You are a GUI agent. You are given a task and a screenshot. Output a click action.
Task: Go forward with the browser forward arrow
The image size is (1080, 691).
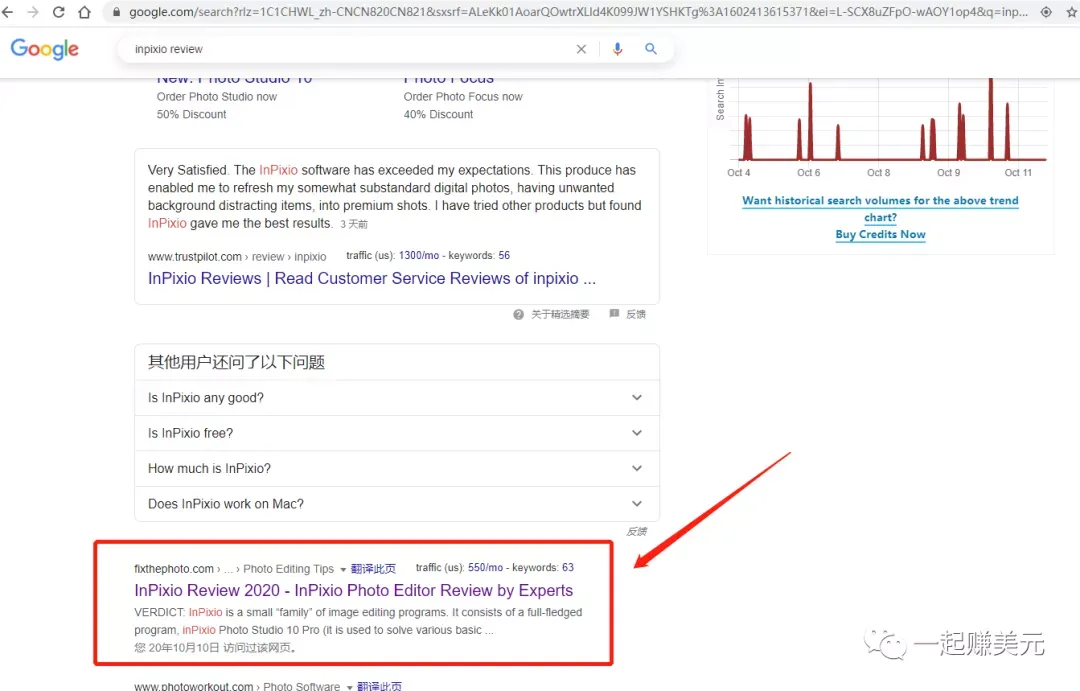pos(32,12)
